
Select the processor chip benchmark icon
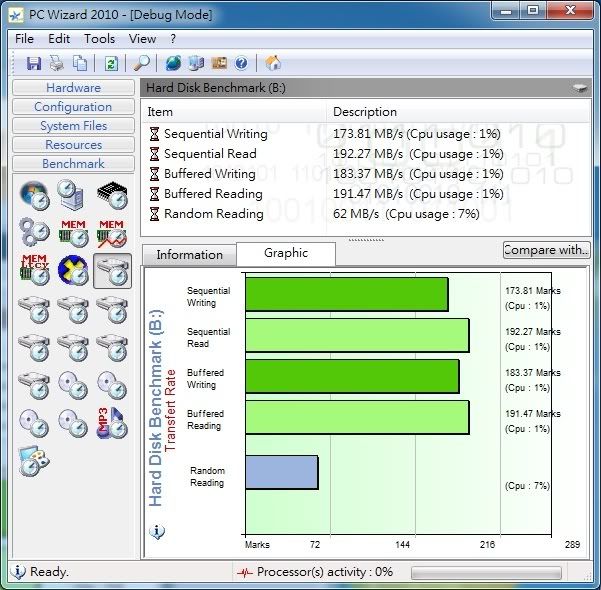pyautogui.click(x=112, y=195)
